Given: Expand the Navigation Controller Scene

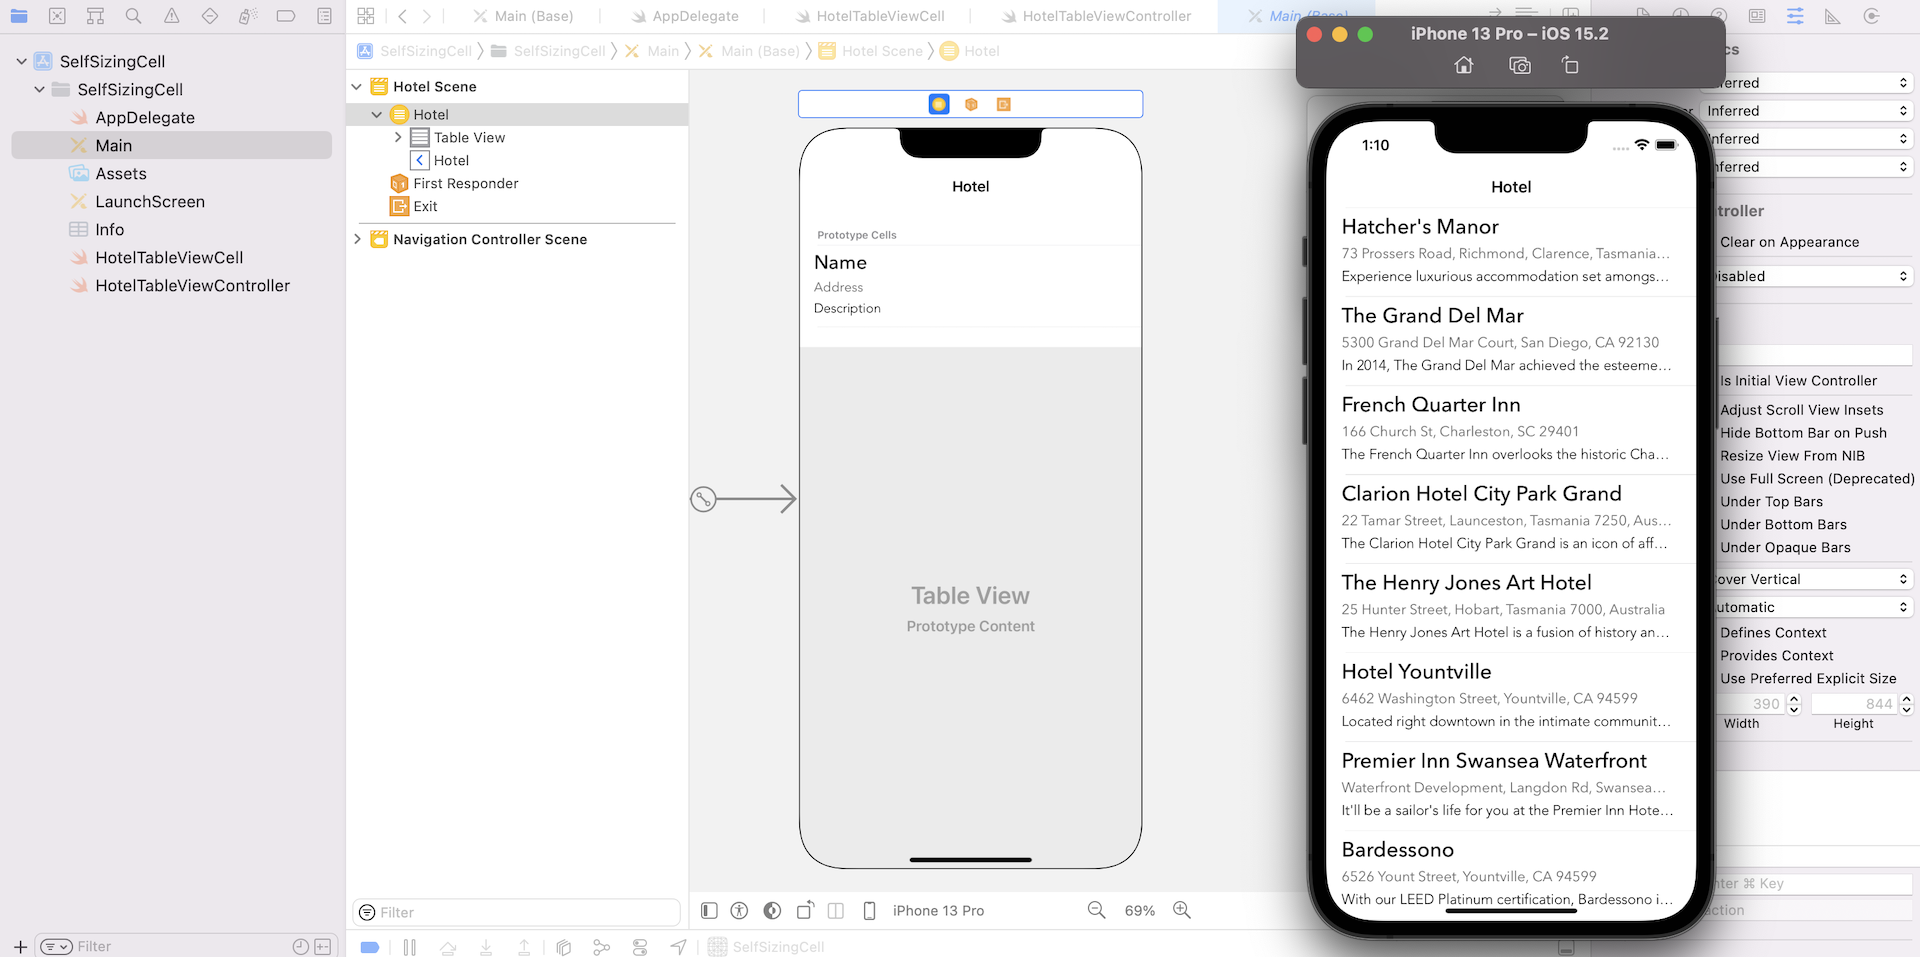Looking at the screenshot, I should [x=357, y=239].
